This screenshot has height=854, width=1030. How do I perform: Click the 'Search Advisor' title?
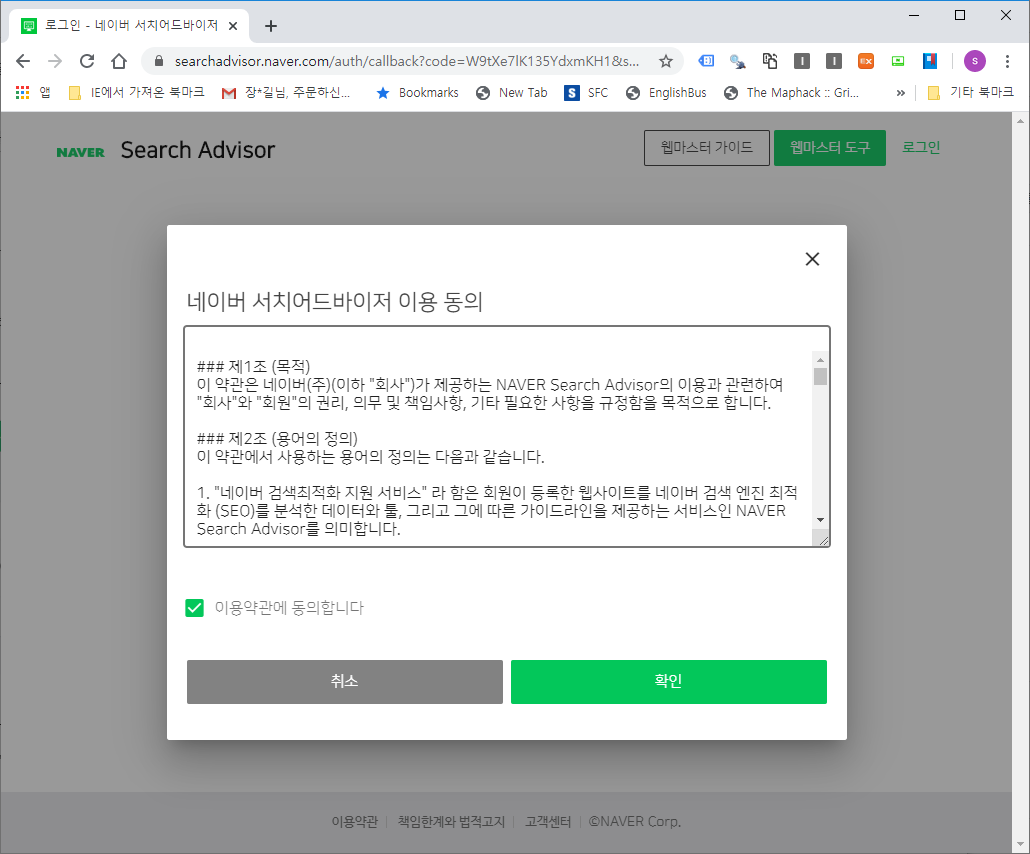tap(198, 150)
